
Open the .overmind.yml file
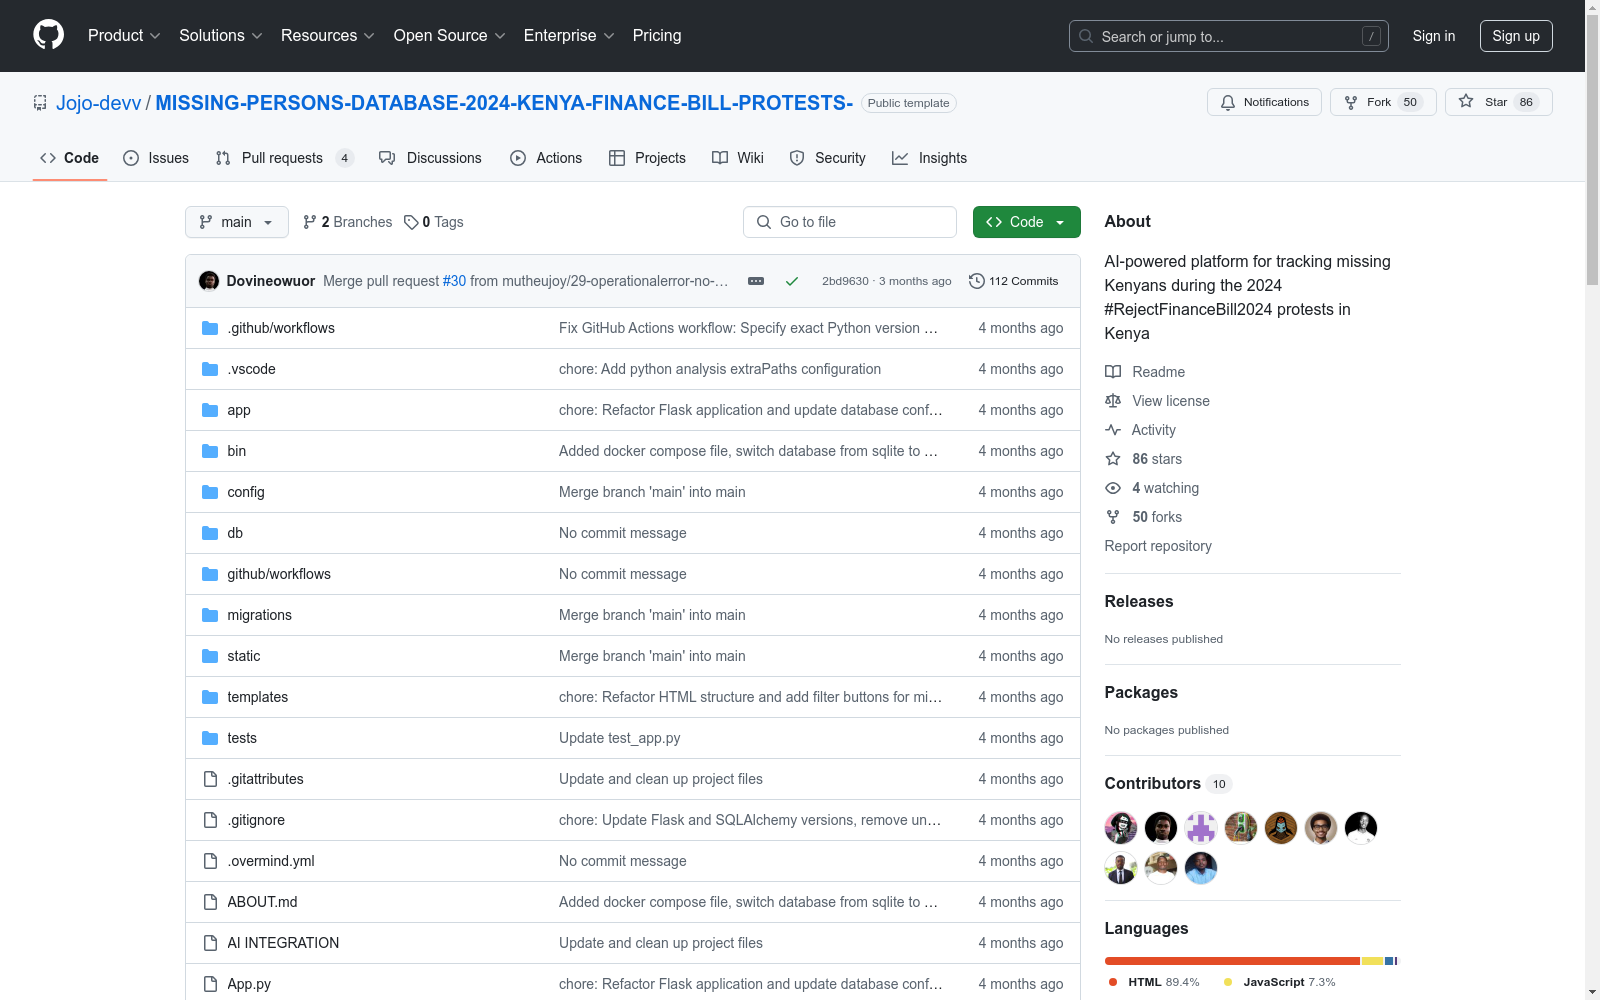pos(271,861)
